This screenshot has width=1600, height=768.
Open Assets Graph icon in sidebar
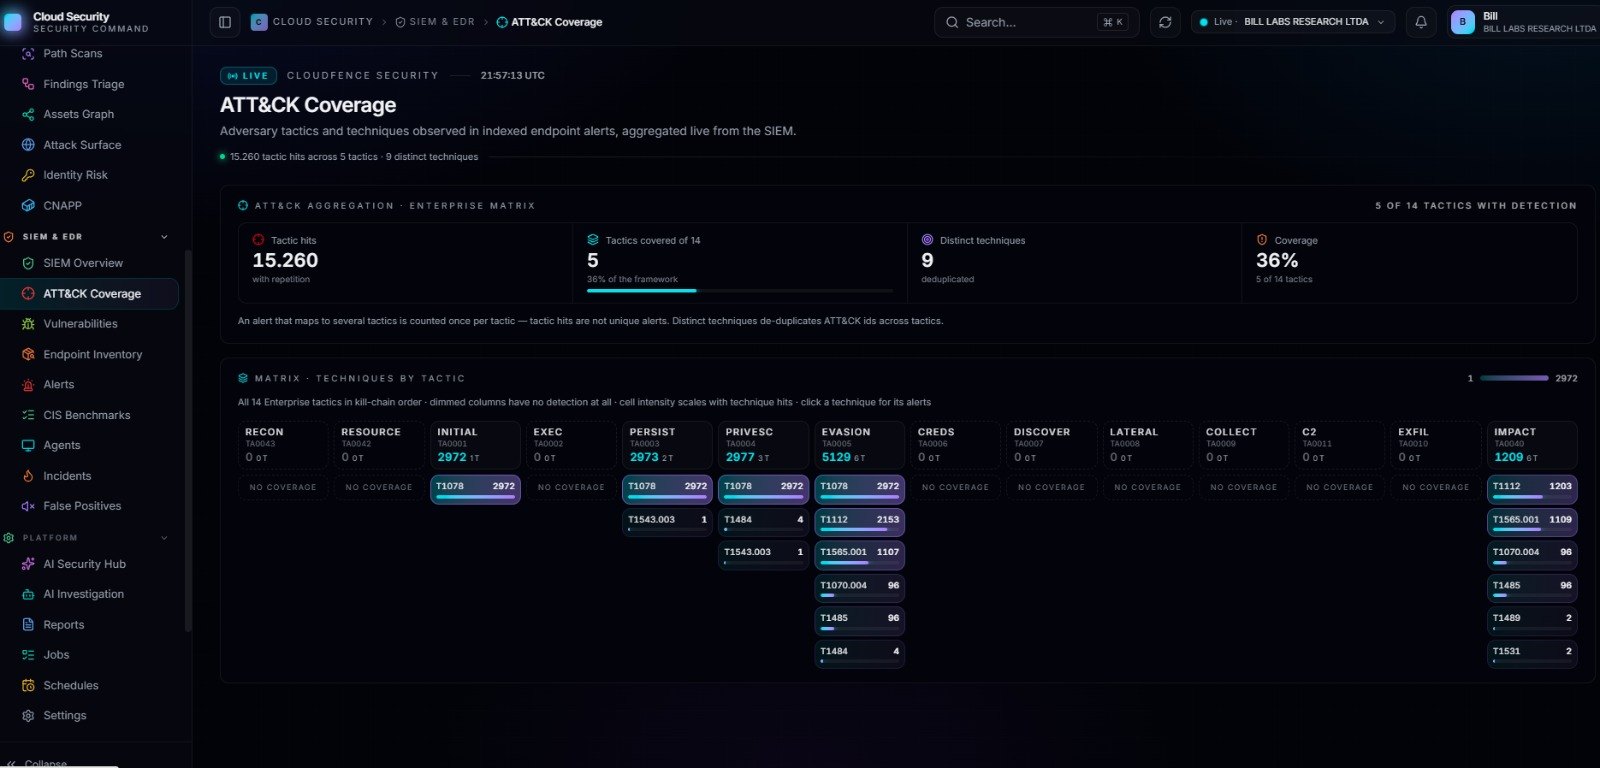click(x=28, y=115)
